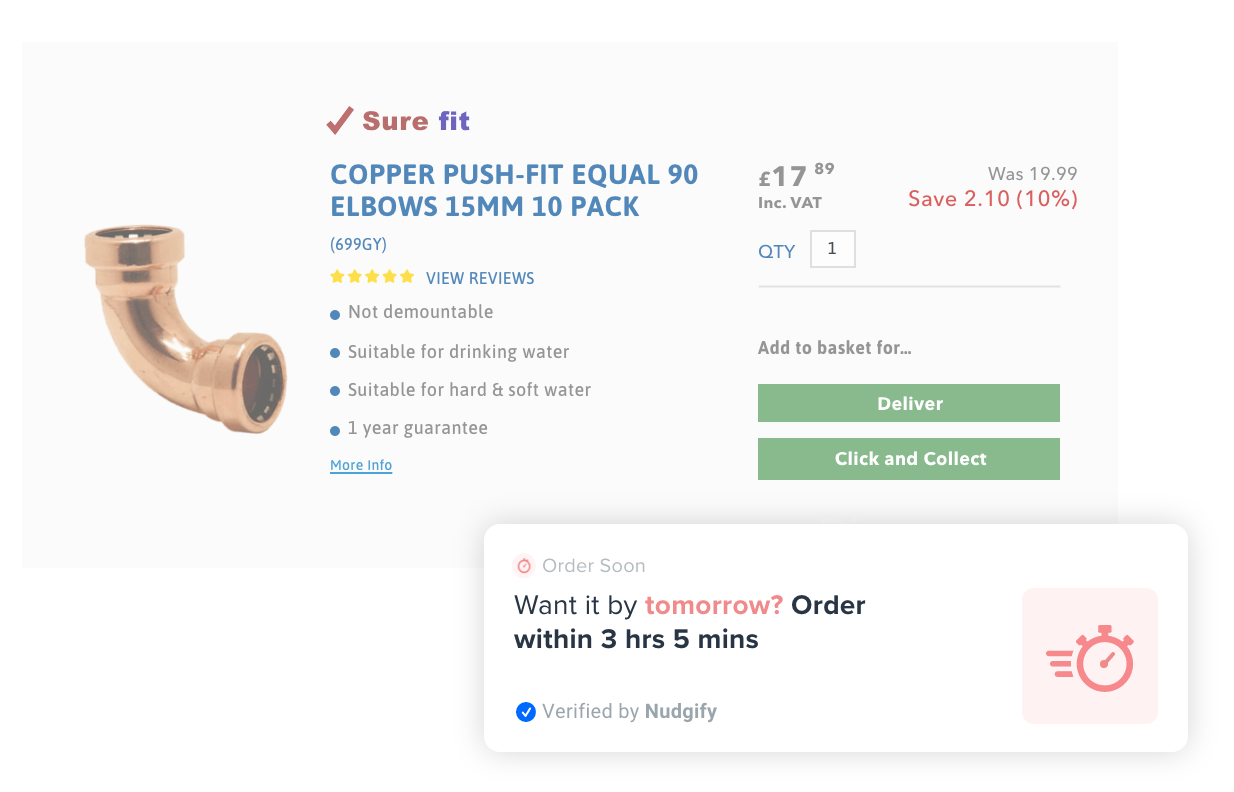Viewport: 1234px width, 792px height.
Task: Click the Copper Push-Fit Elbows product title
Action: (x=514, y=190)
